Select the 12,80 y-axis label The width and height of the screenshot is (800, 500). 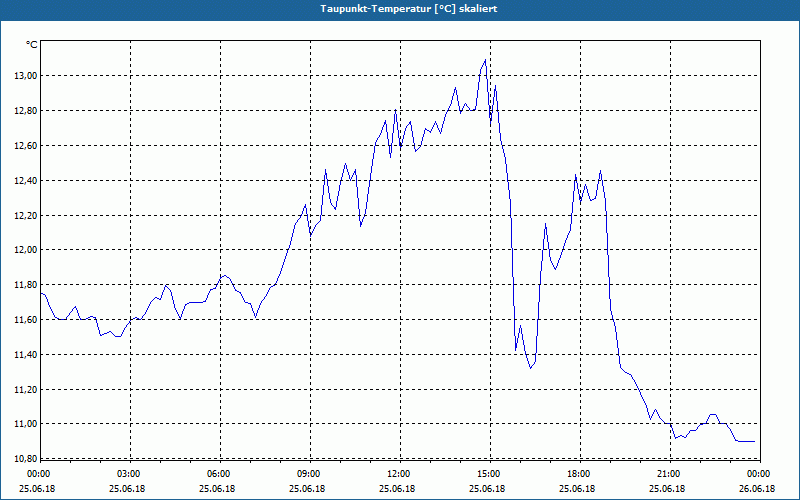coord(26,111)
